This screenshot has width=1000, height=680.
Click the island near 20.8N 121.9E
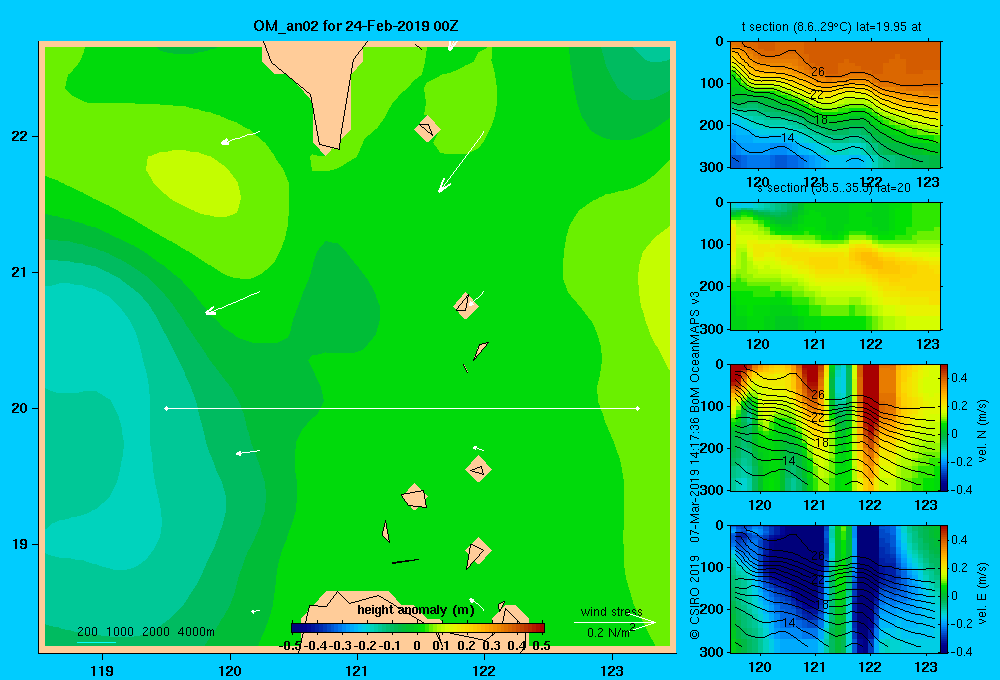(466, 306)
